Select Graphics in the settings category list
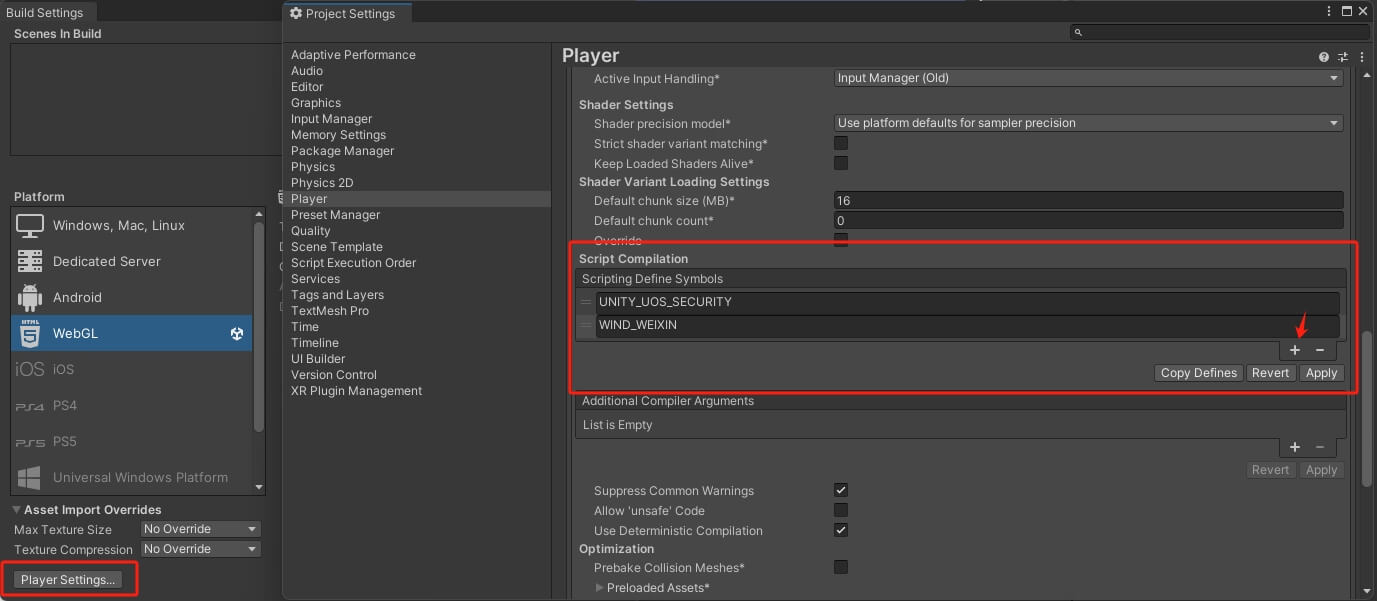The height and width of the screenshot is (601, 1377). 316,103
